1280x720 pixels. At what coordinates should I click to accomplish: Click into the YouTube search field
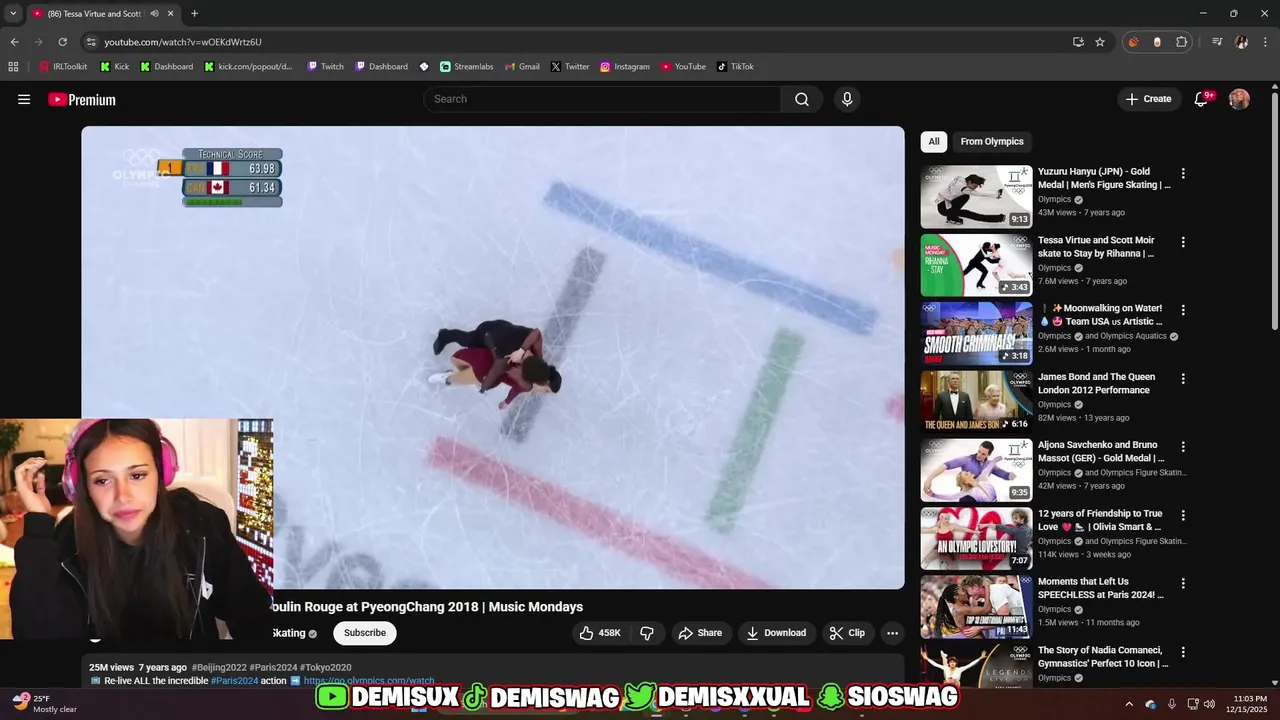coord(602,99)
